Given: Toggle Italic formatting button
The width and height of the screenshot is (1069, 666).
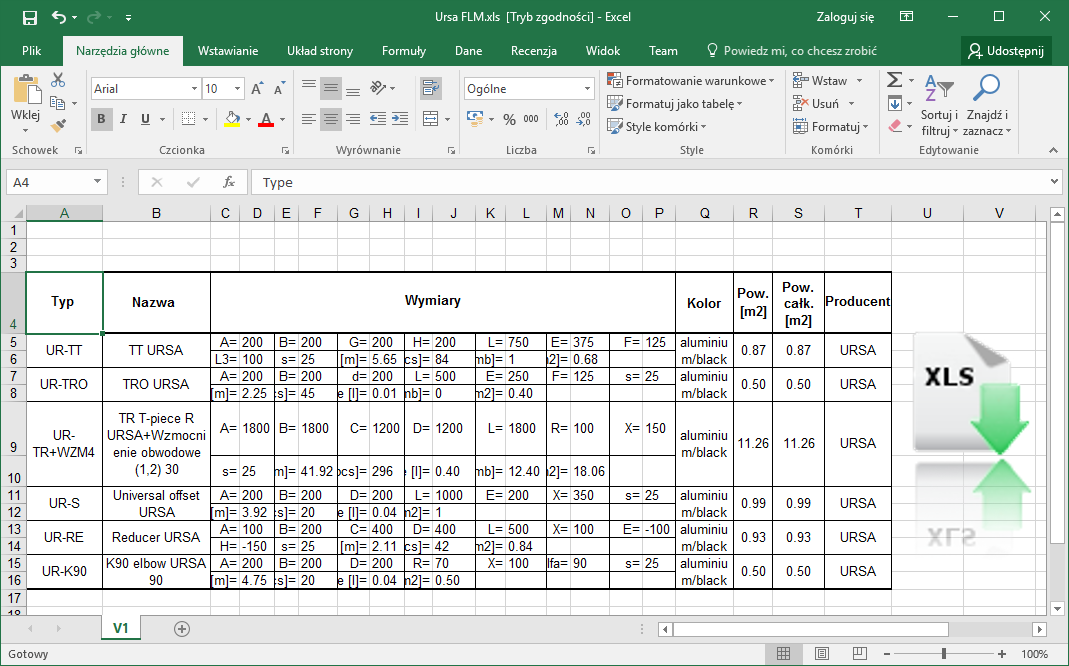Looking at the screenshot, I should pyautogui.click(x=124, y=120).
